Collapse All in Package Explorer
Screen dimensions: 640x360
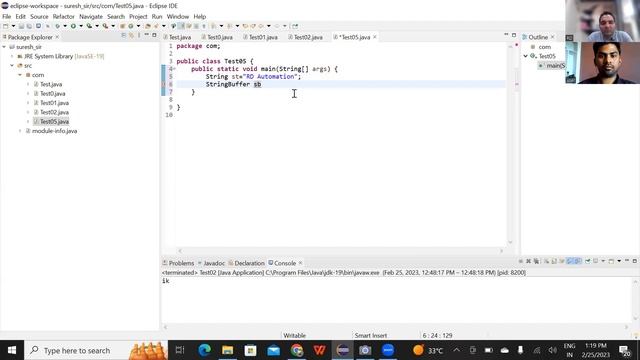click(123, 36)
